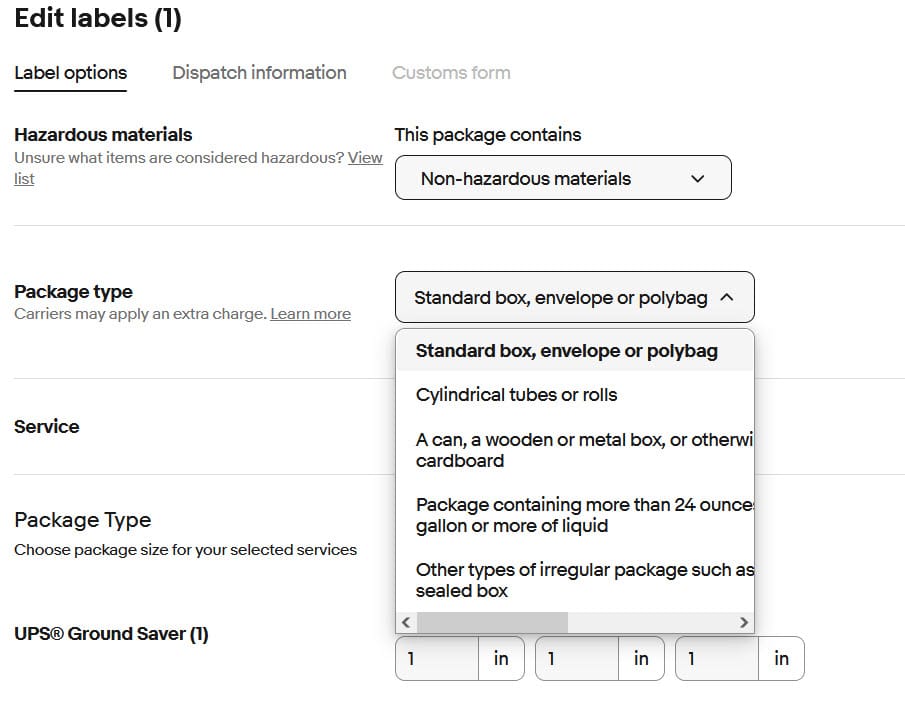Click the up chevron on Package type

tap(727, 297)
